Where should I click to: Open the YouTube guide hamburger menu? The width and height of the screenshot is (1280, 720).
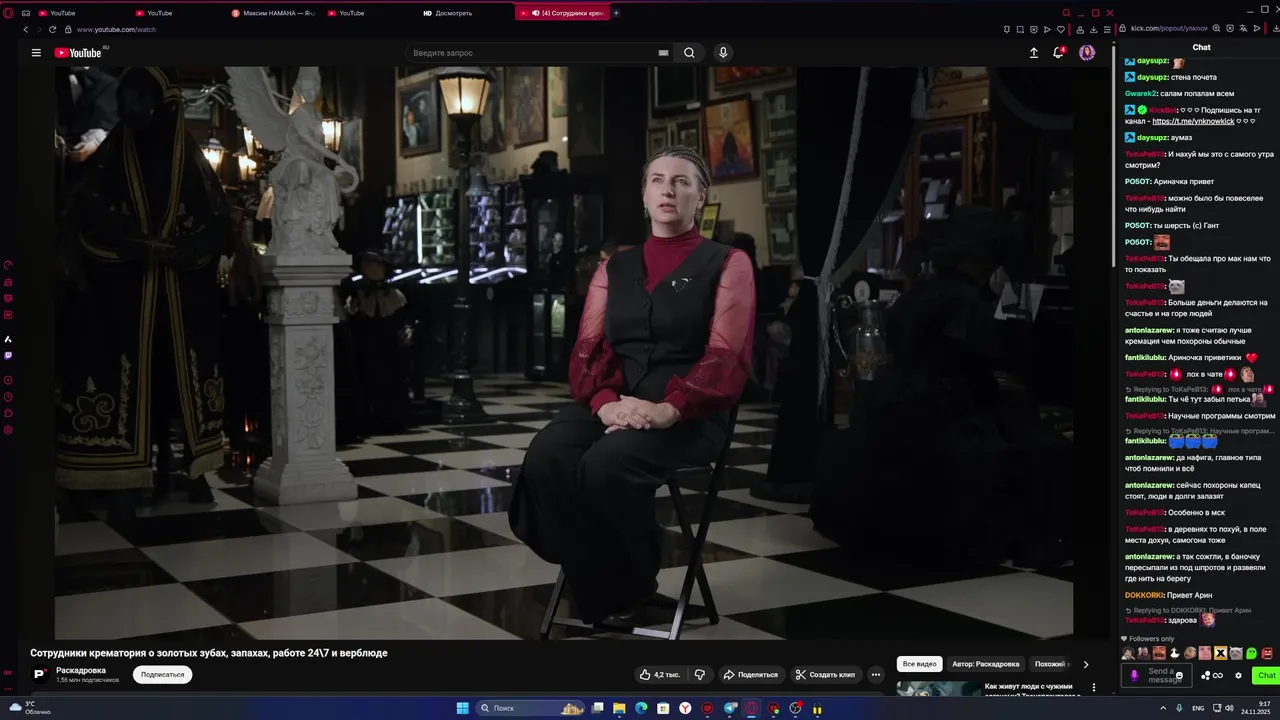(36, 53)
